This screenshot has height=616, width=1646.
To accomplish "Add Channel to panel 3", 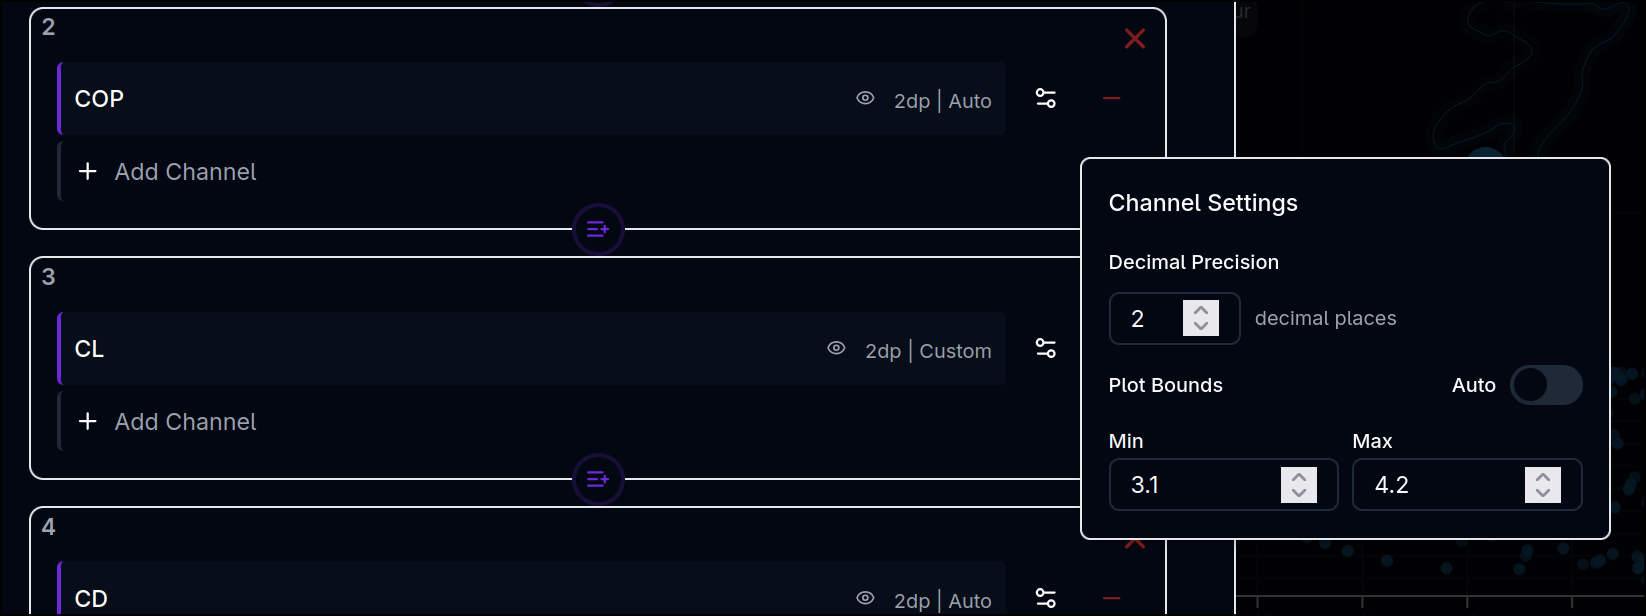I will click(185, 422).
